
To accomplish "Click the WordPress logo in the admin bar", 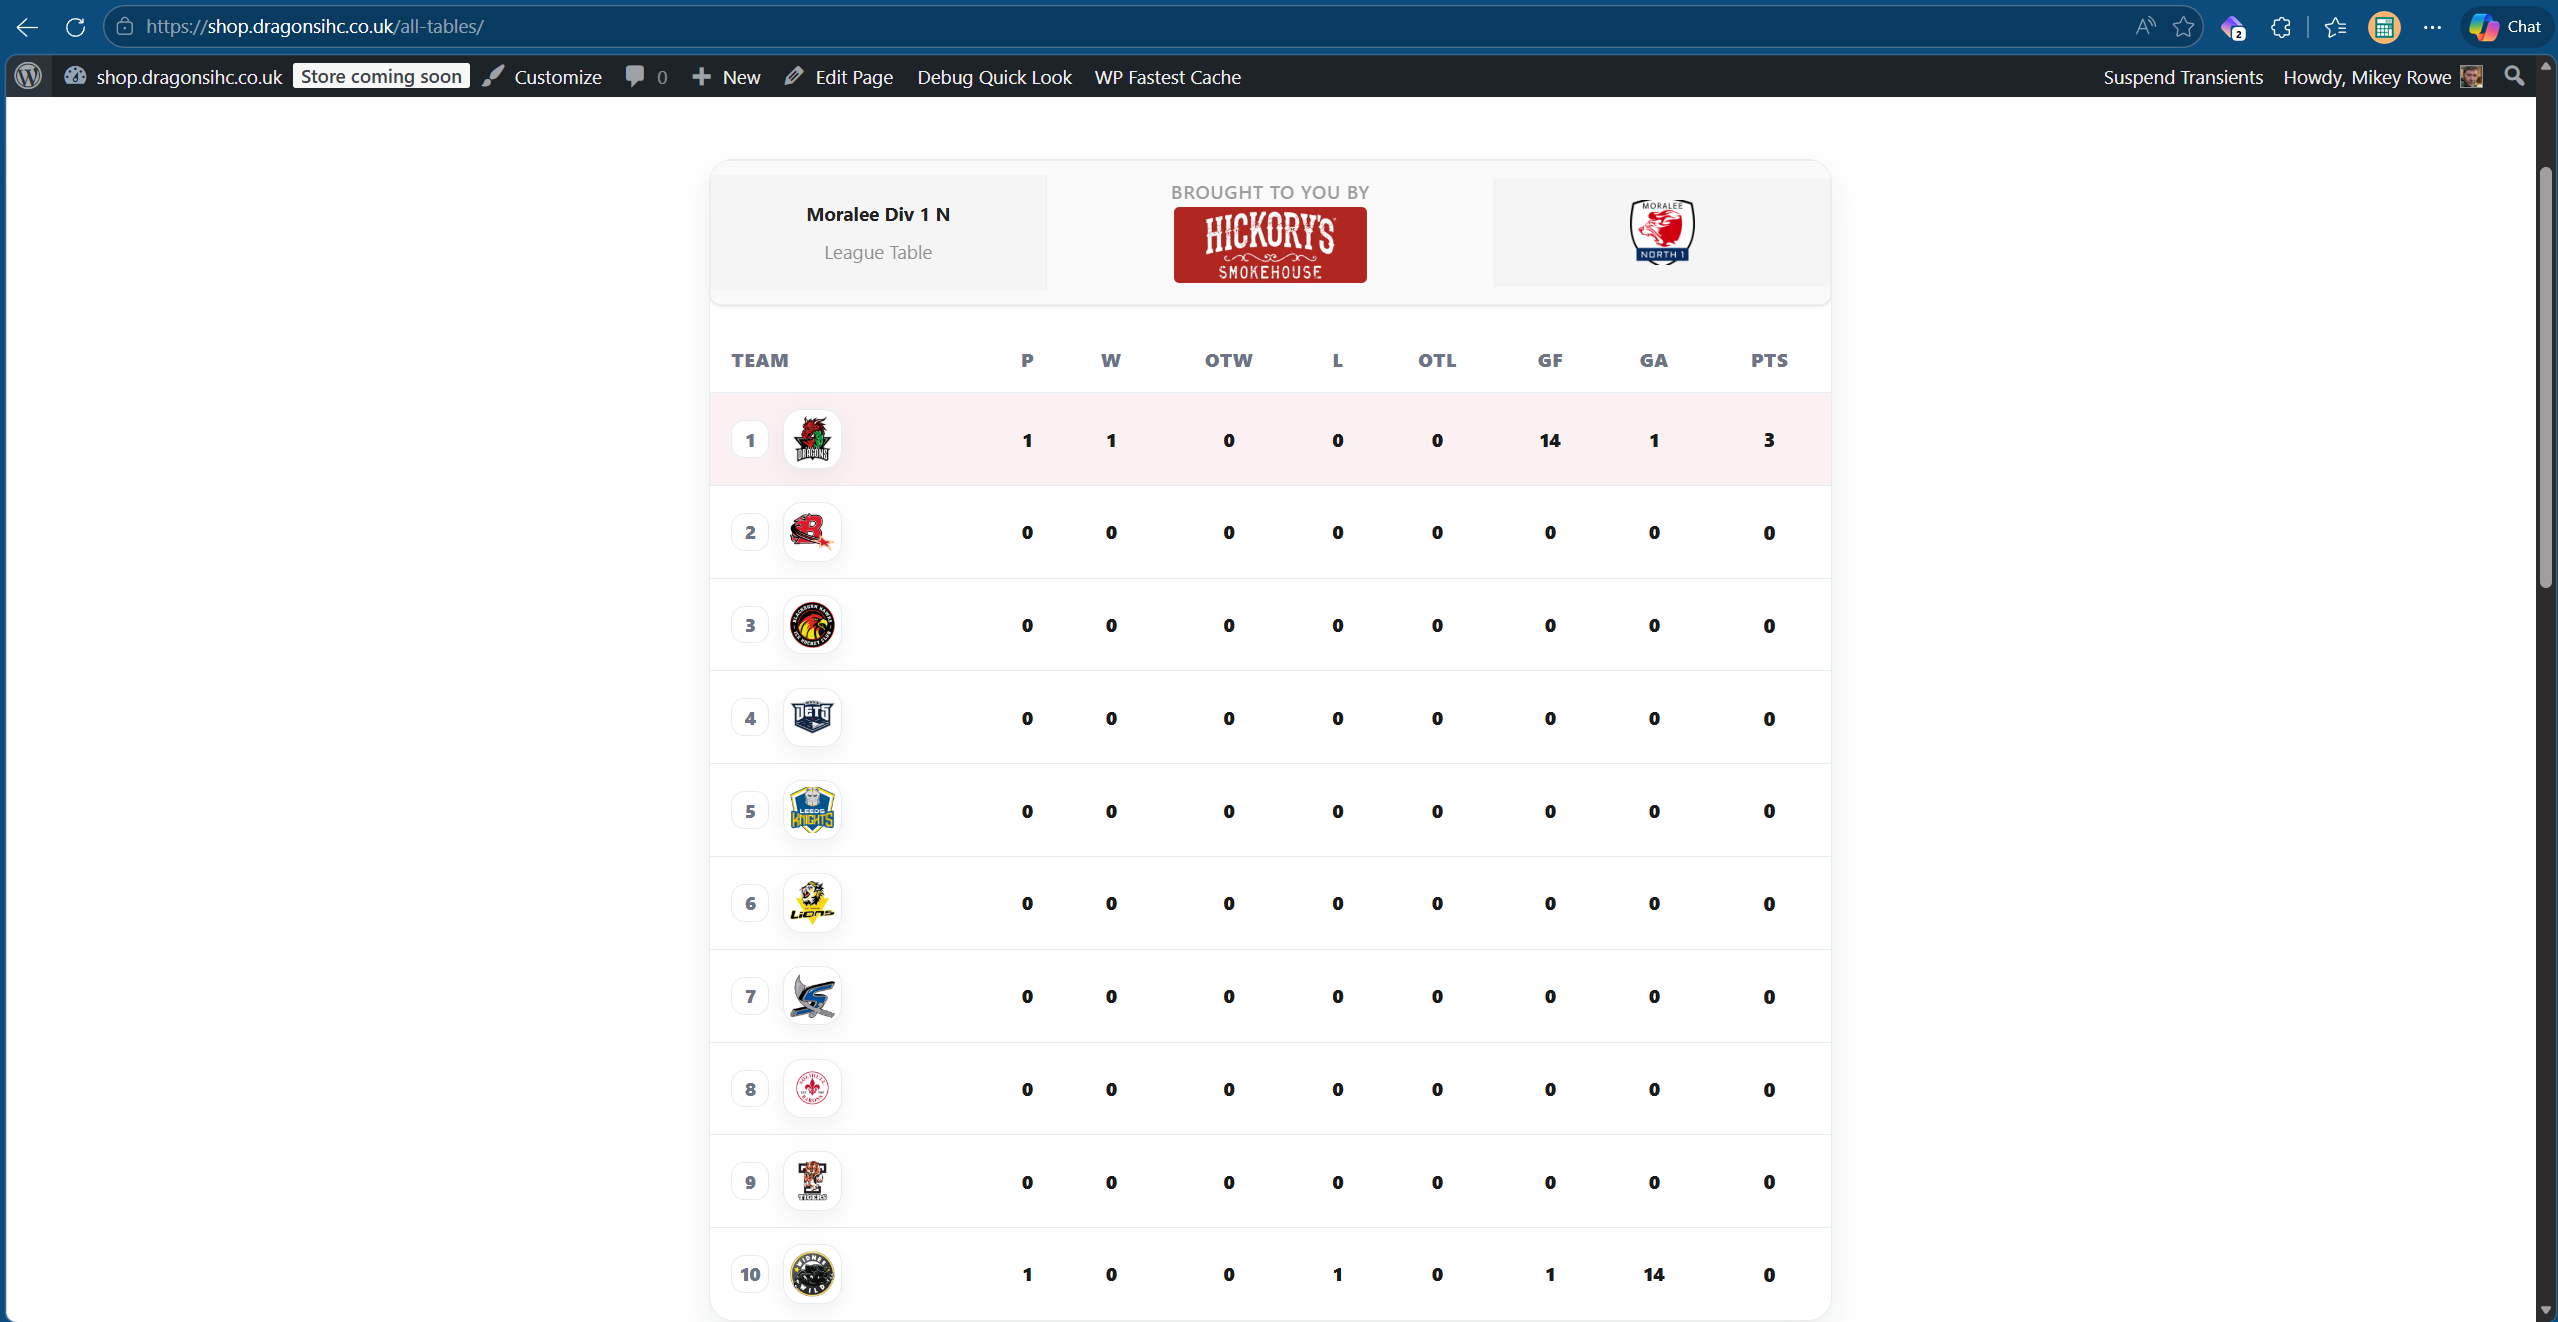I will (x=27, y=76).
